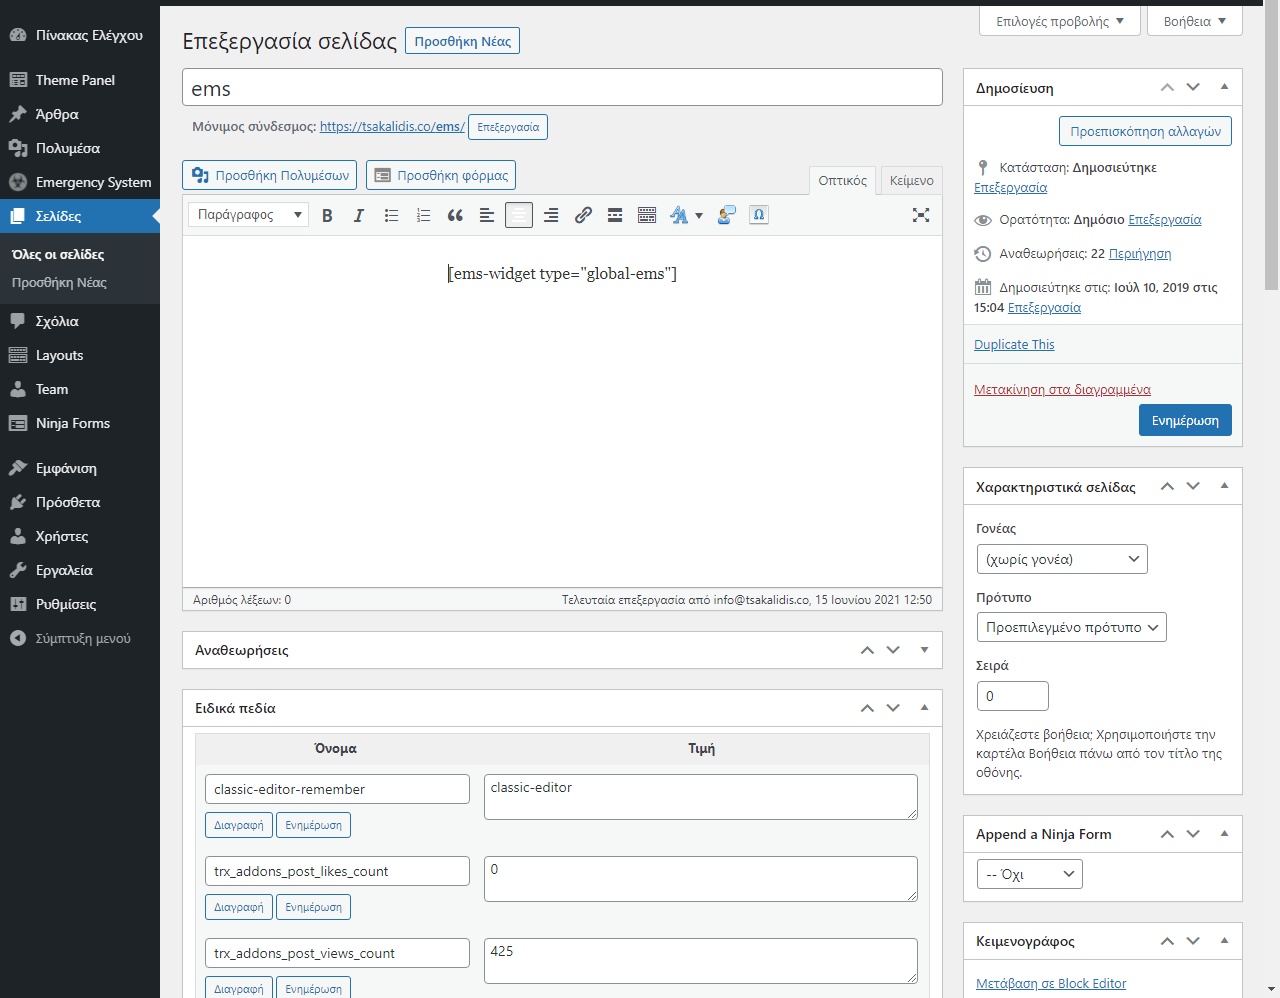Viewport: 1280px width, 998px height.
Task: Align text right
Action: click(x=551, y=215)
